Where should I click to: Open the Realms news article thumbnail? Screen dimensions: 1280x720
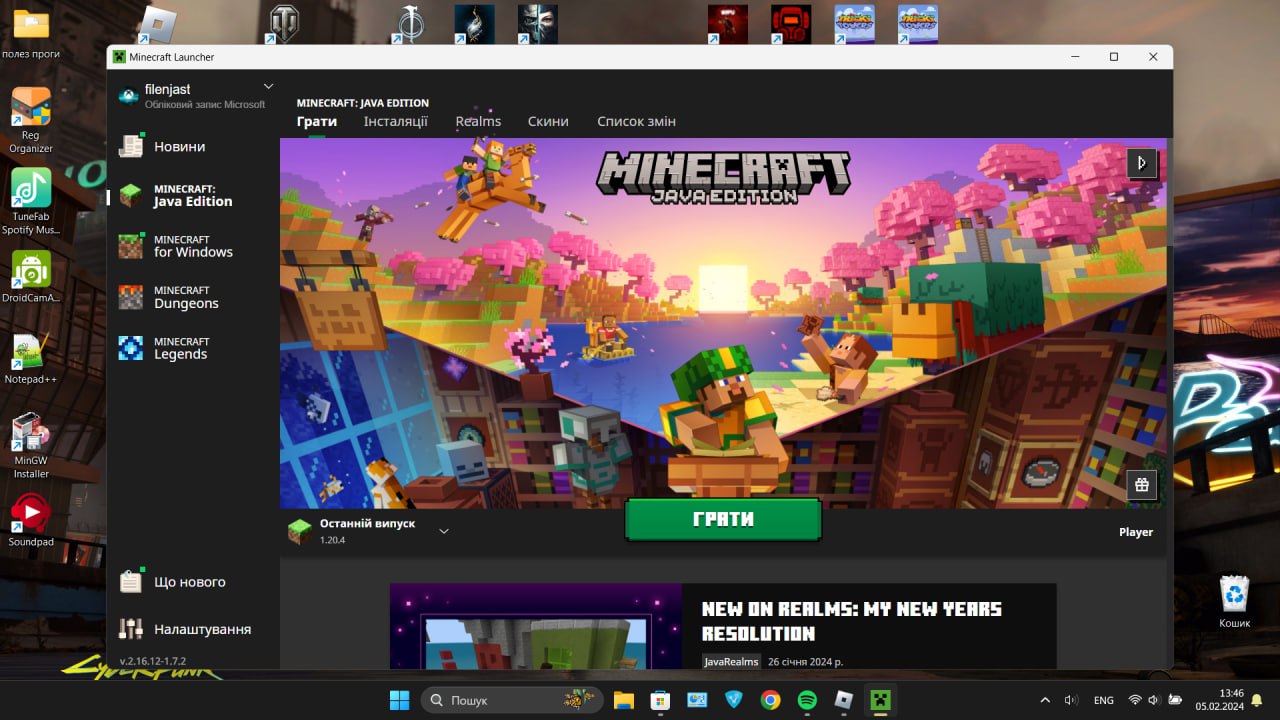pos(536,626)
